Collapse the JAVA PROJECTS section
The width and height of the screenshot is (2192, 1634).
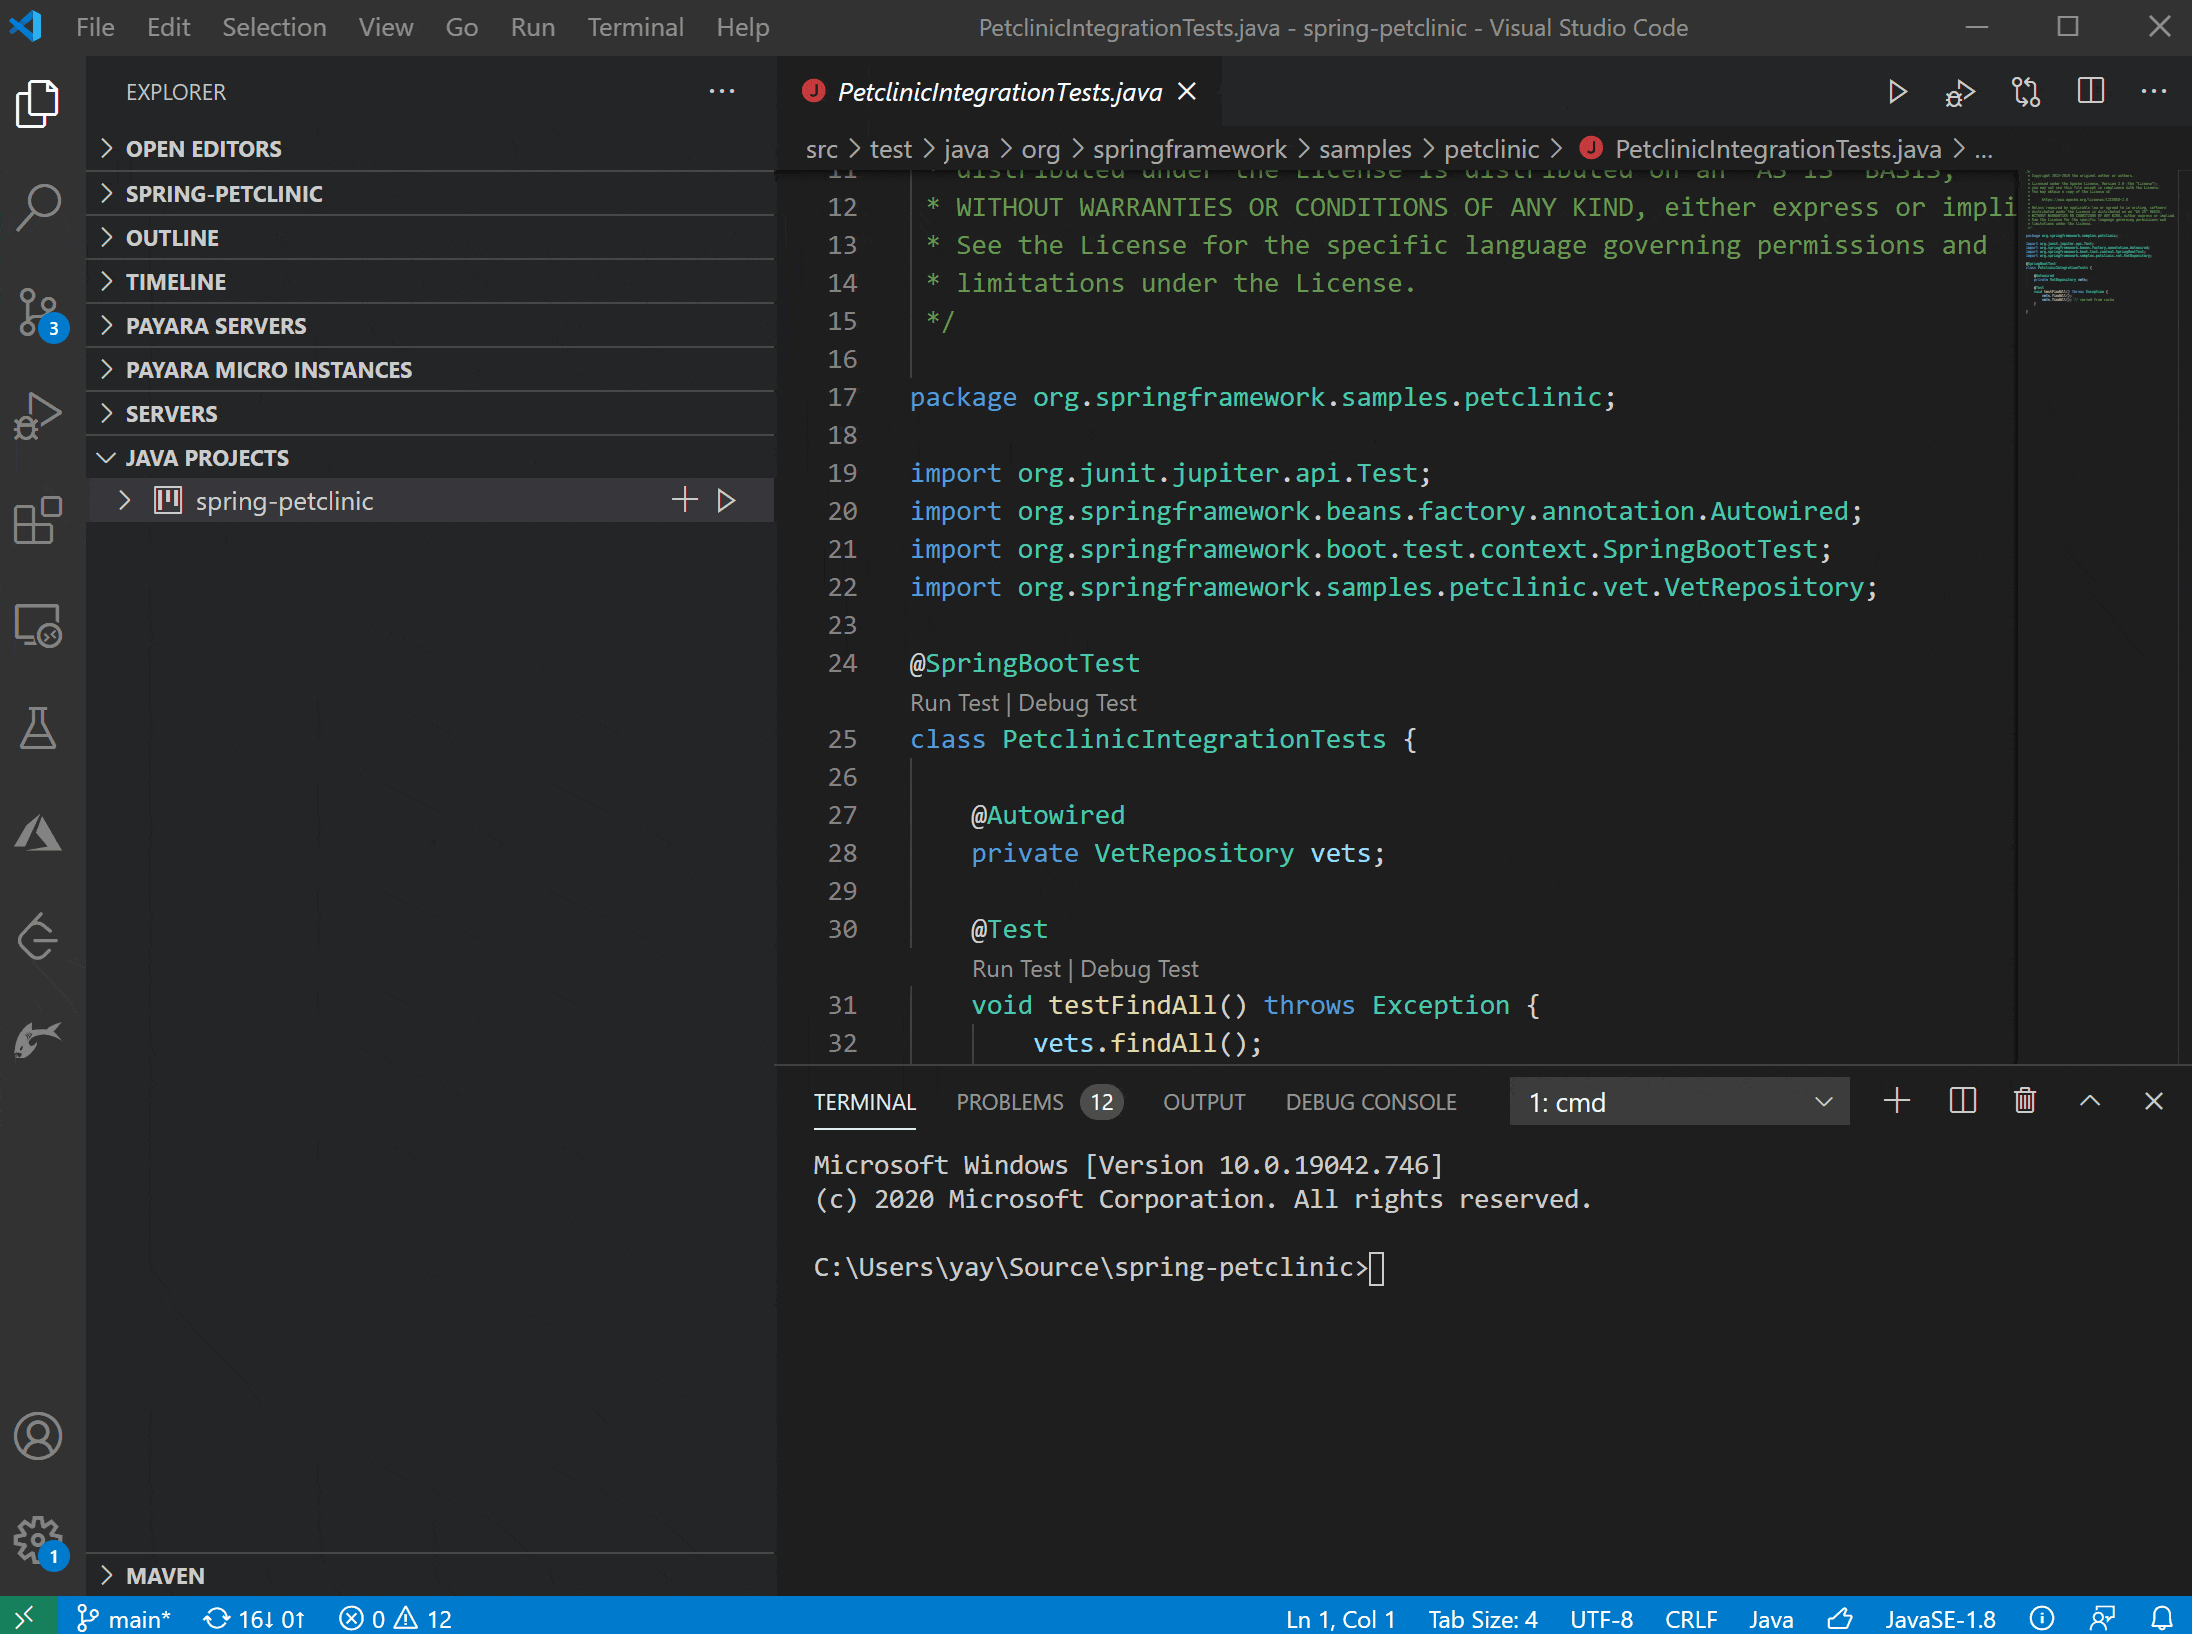[430, 458]
